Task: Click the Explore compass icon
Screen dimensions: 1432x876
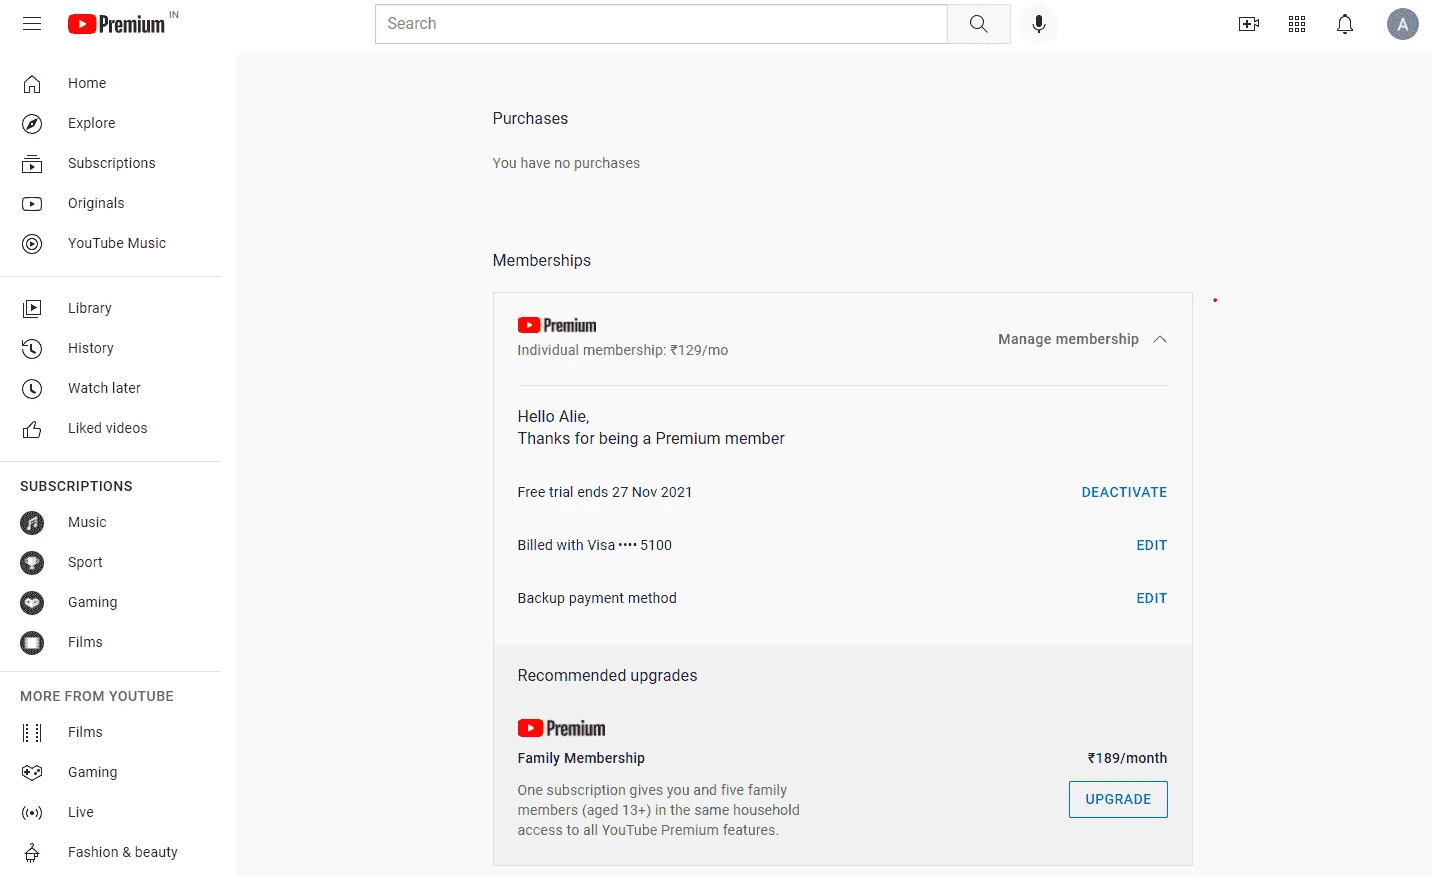Action: (x=32, y=124)
